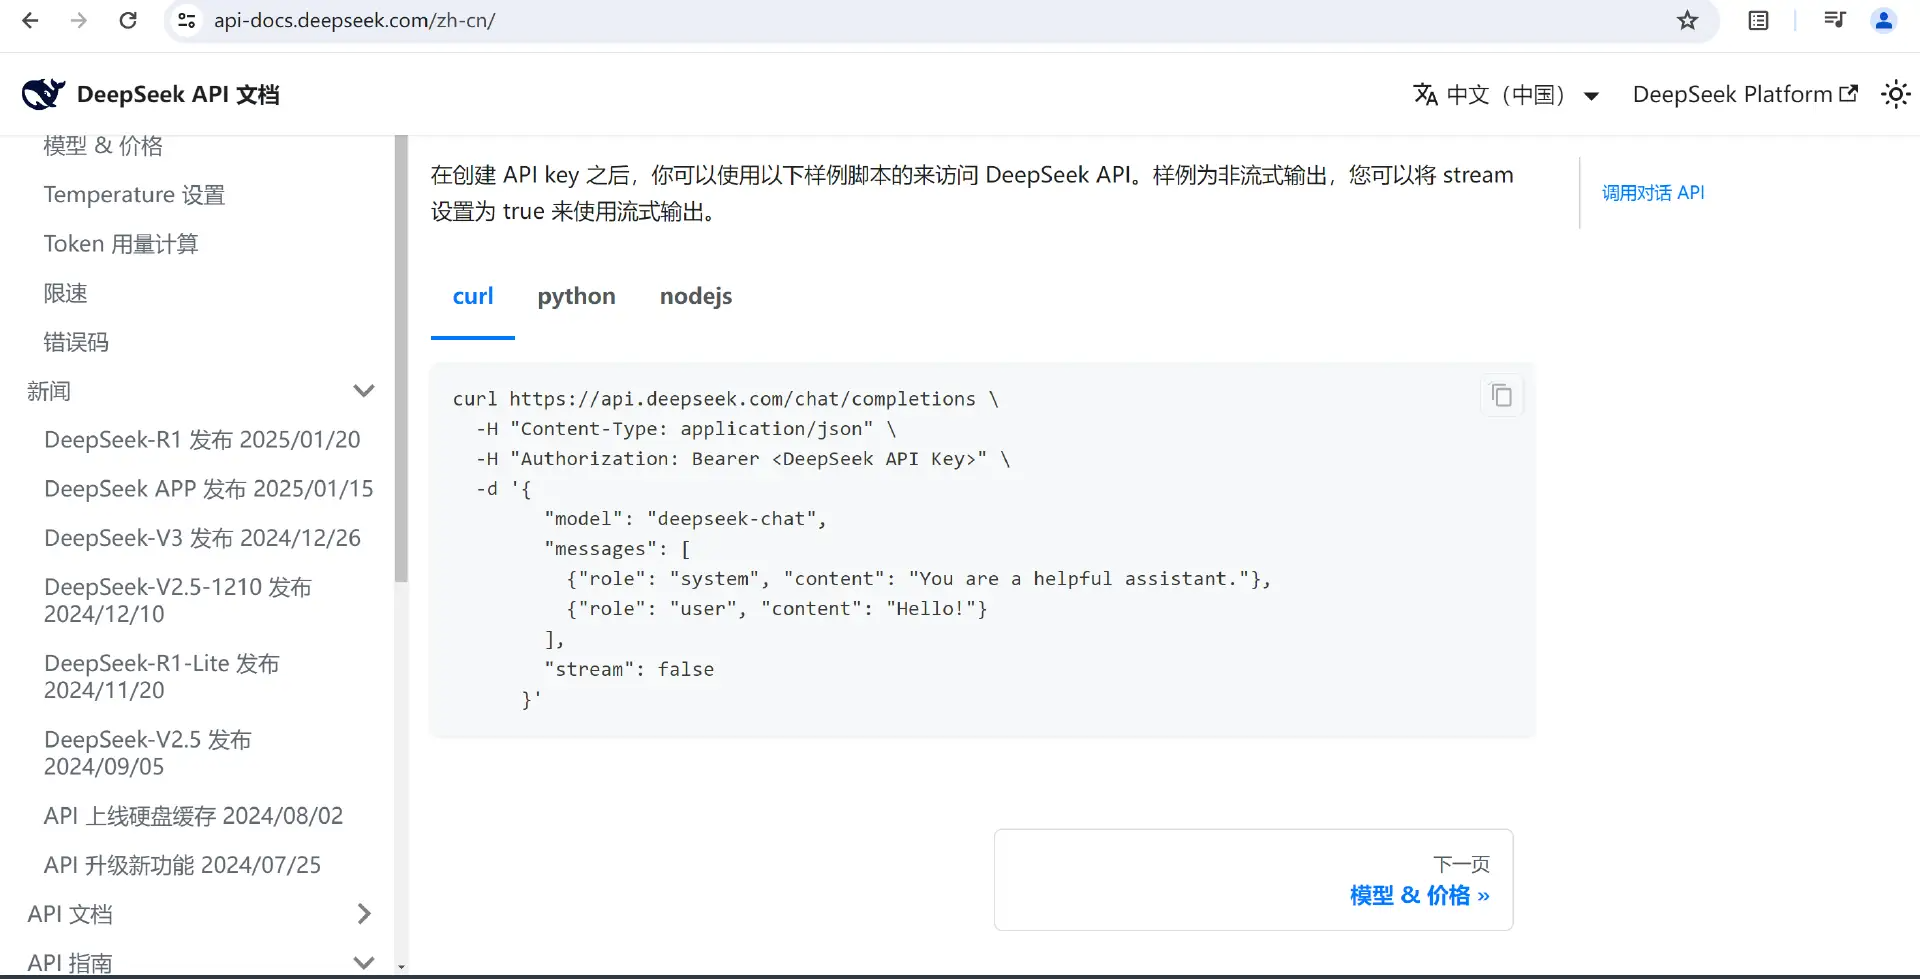Open DeepSeek-V3 发布 2024/12/26 news

[x=202, y=538]
